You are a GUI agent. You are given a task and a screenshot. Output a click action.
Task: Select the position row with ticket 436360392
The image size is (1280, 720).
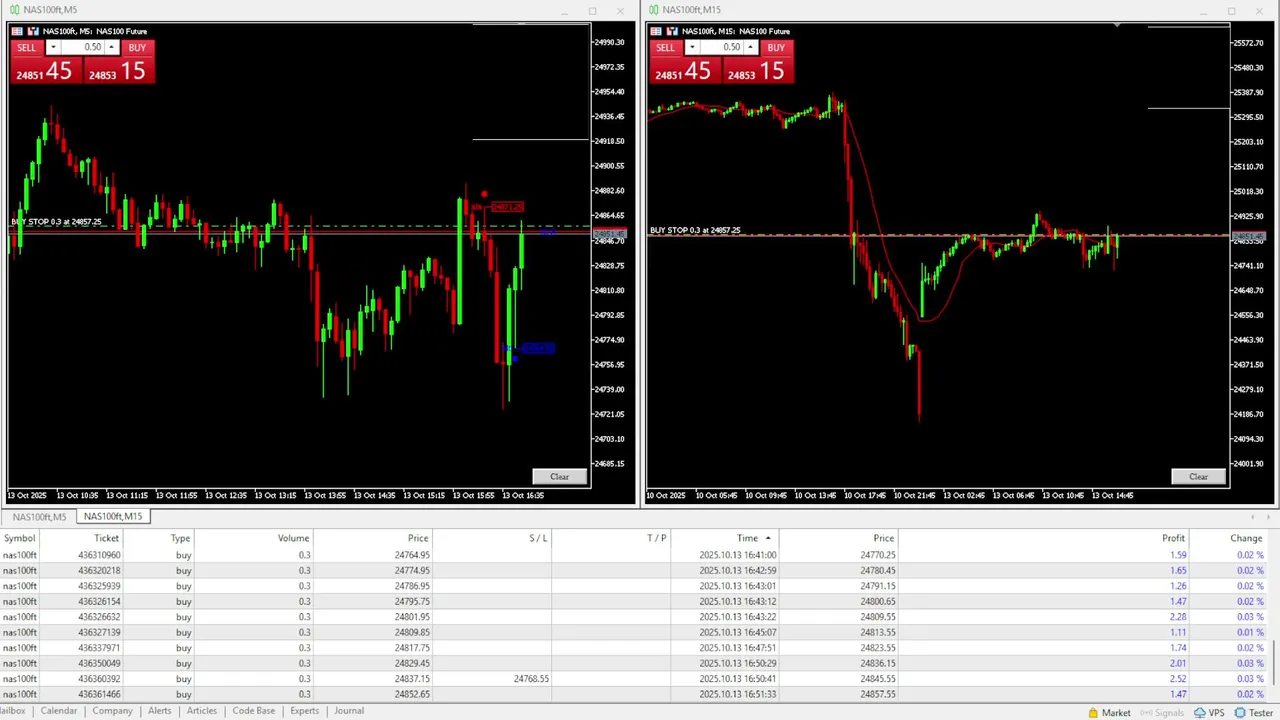[x=635, y=679]
